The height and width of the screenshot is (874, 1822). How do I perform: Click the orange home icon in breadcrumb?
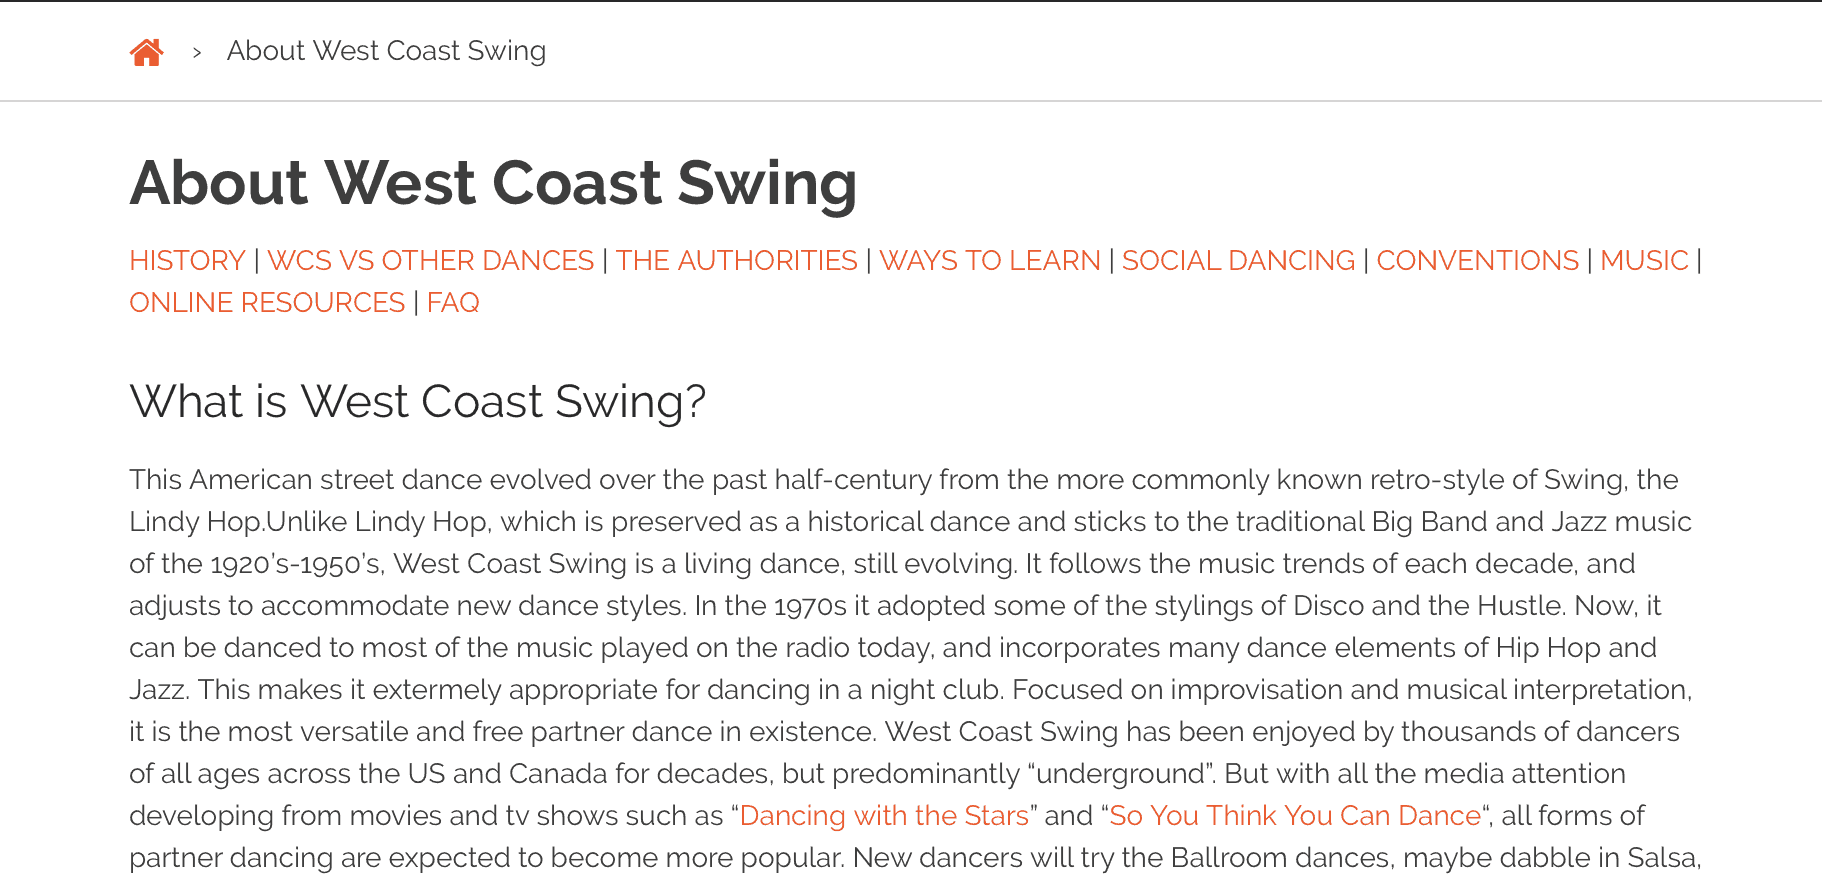coord(146,52)
